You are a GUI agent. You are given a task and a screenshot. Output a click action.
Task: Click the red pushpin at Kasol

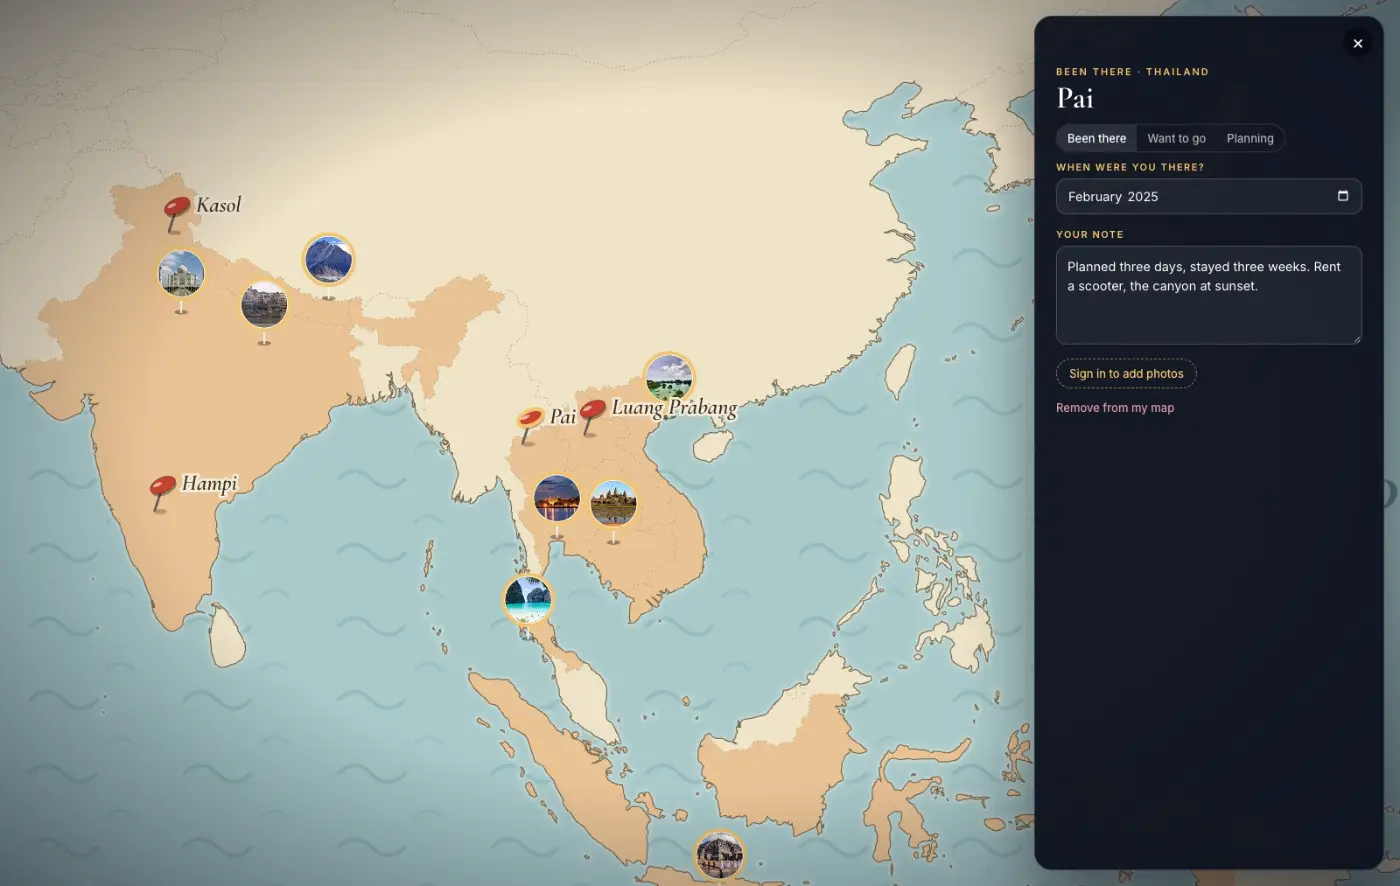pyautogui.click(x=176, y=213)
